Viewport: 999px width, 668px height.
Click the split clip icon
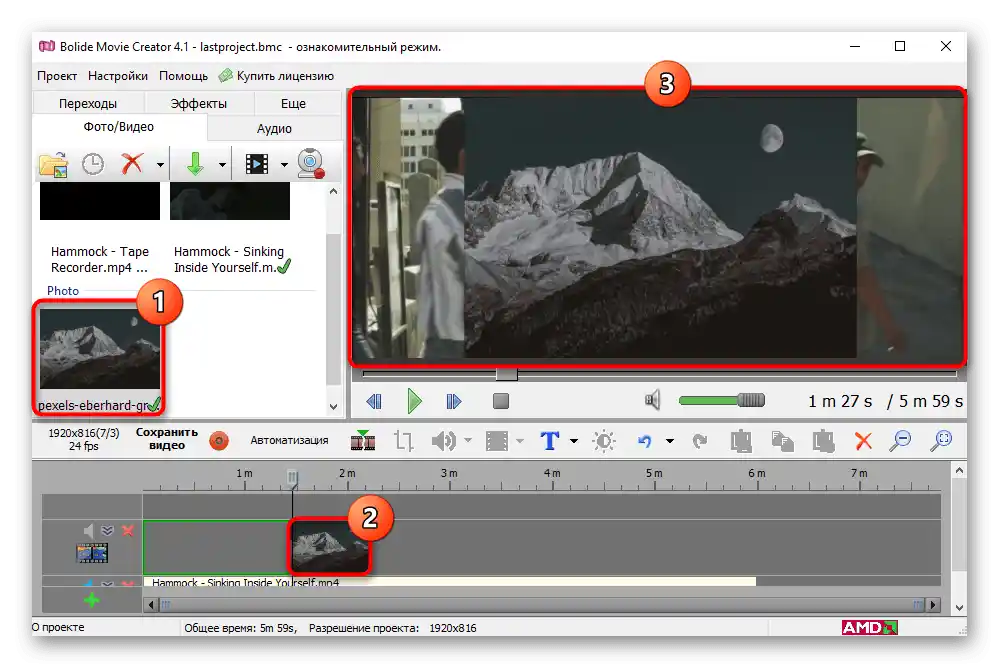363,440
